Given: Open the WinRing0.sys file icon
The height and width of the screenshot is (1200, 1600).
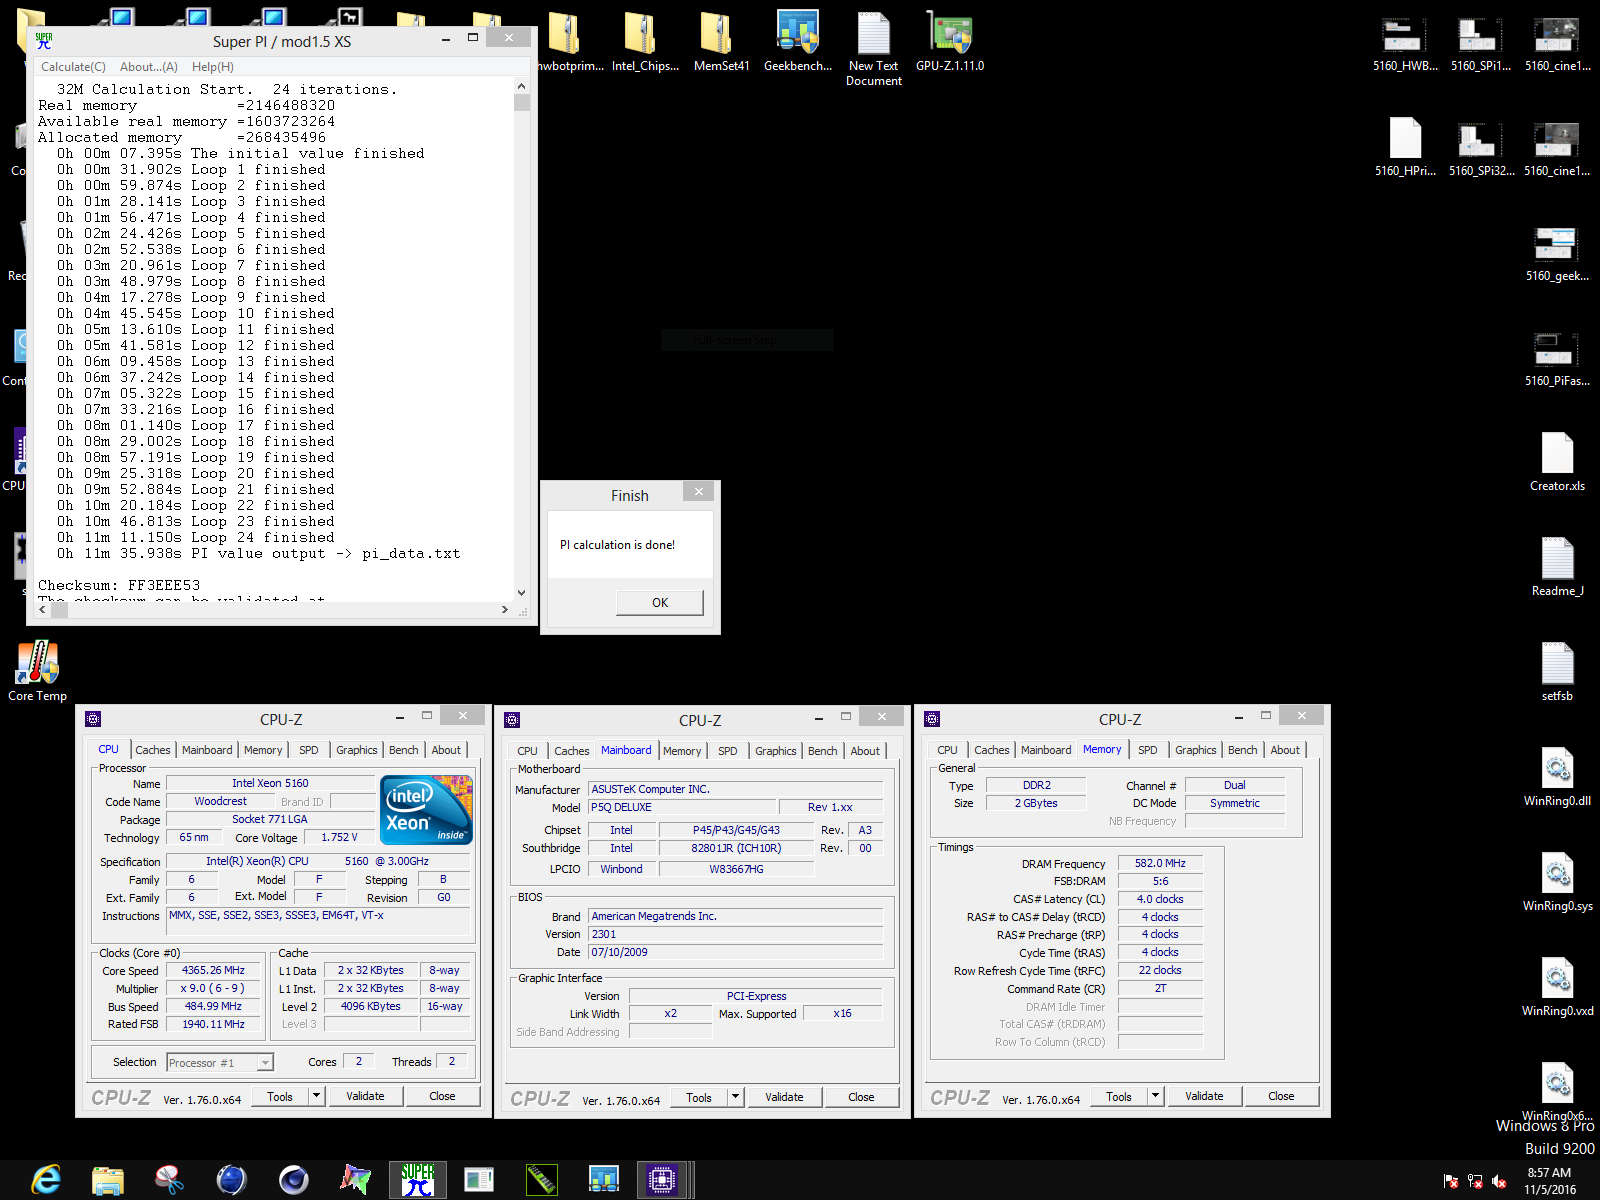Looking at the screenshot, I should coord(1557,882).
